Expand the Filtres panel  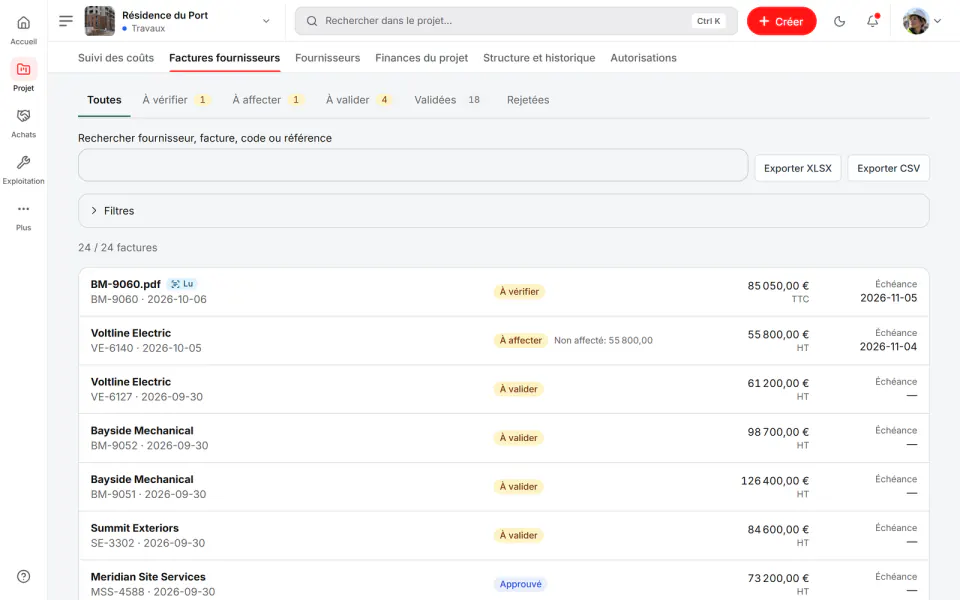pyautogui.click(x=503, y=211)
